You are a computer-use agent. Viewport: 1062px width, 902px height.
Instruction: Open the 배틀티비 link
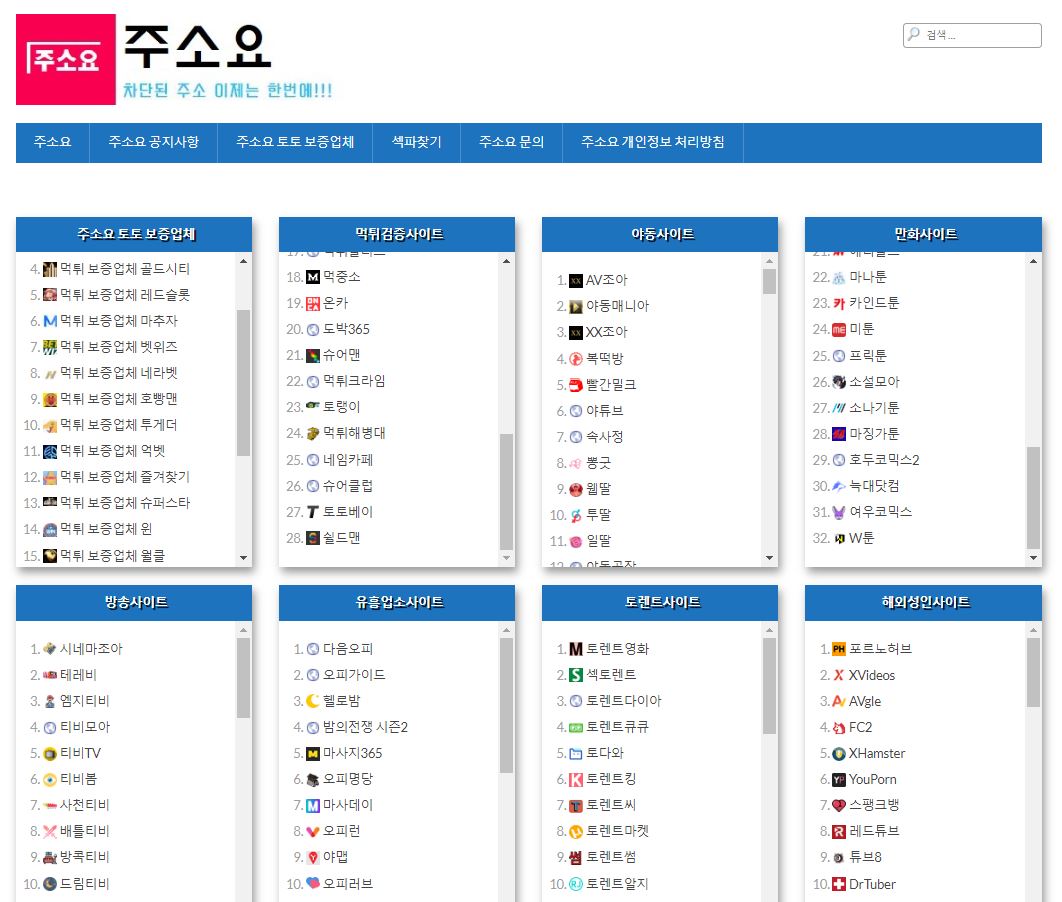pyautogui.click(x=85, y=832)
